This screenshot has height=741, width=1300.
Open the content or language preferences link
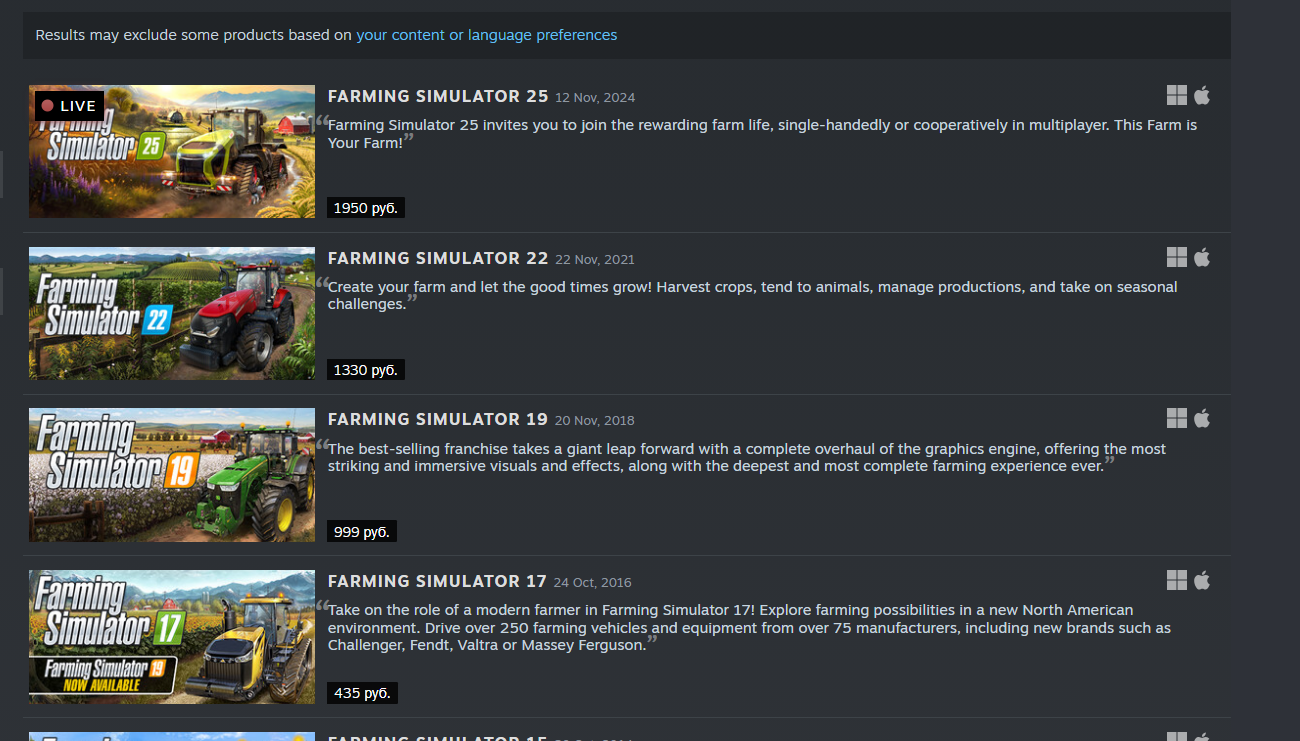click(487, 35)
